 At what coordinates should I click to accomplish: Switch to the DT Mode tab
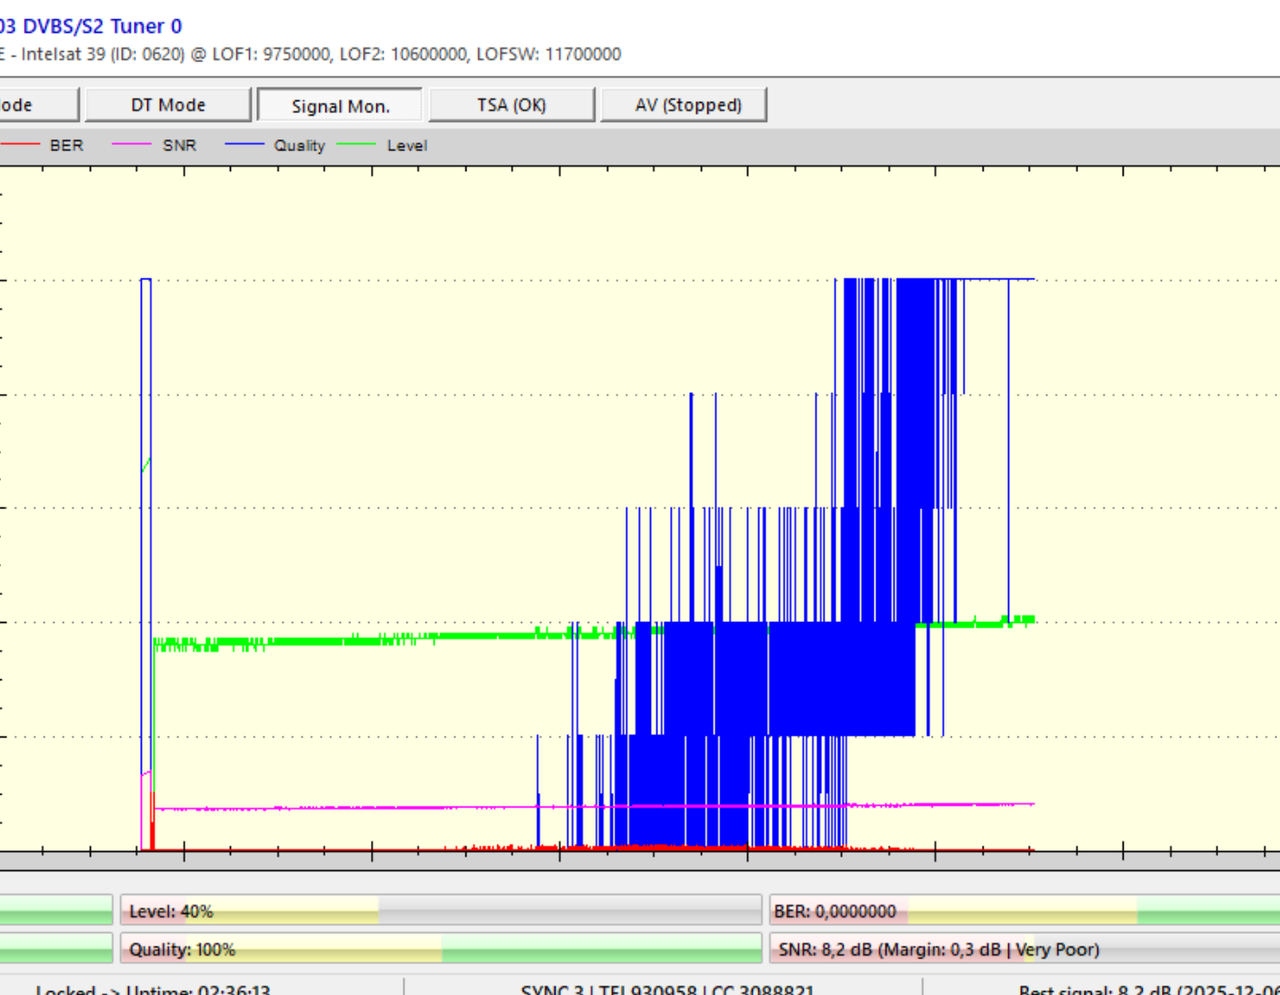click(x=168, y=105)
